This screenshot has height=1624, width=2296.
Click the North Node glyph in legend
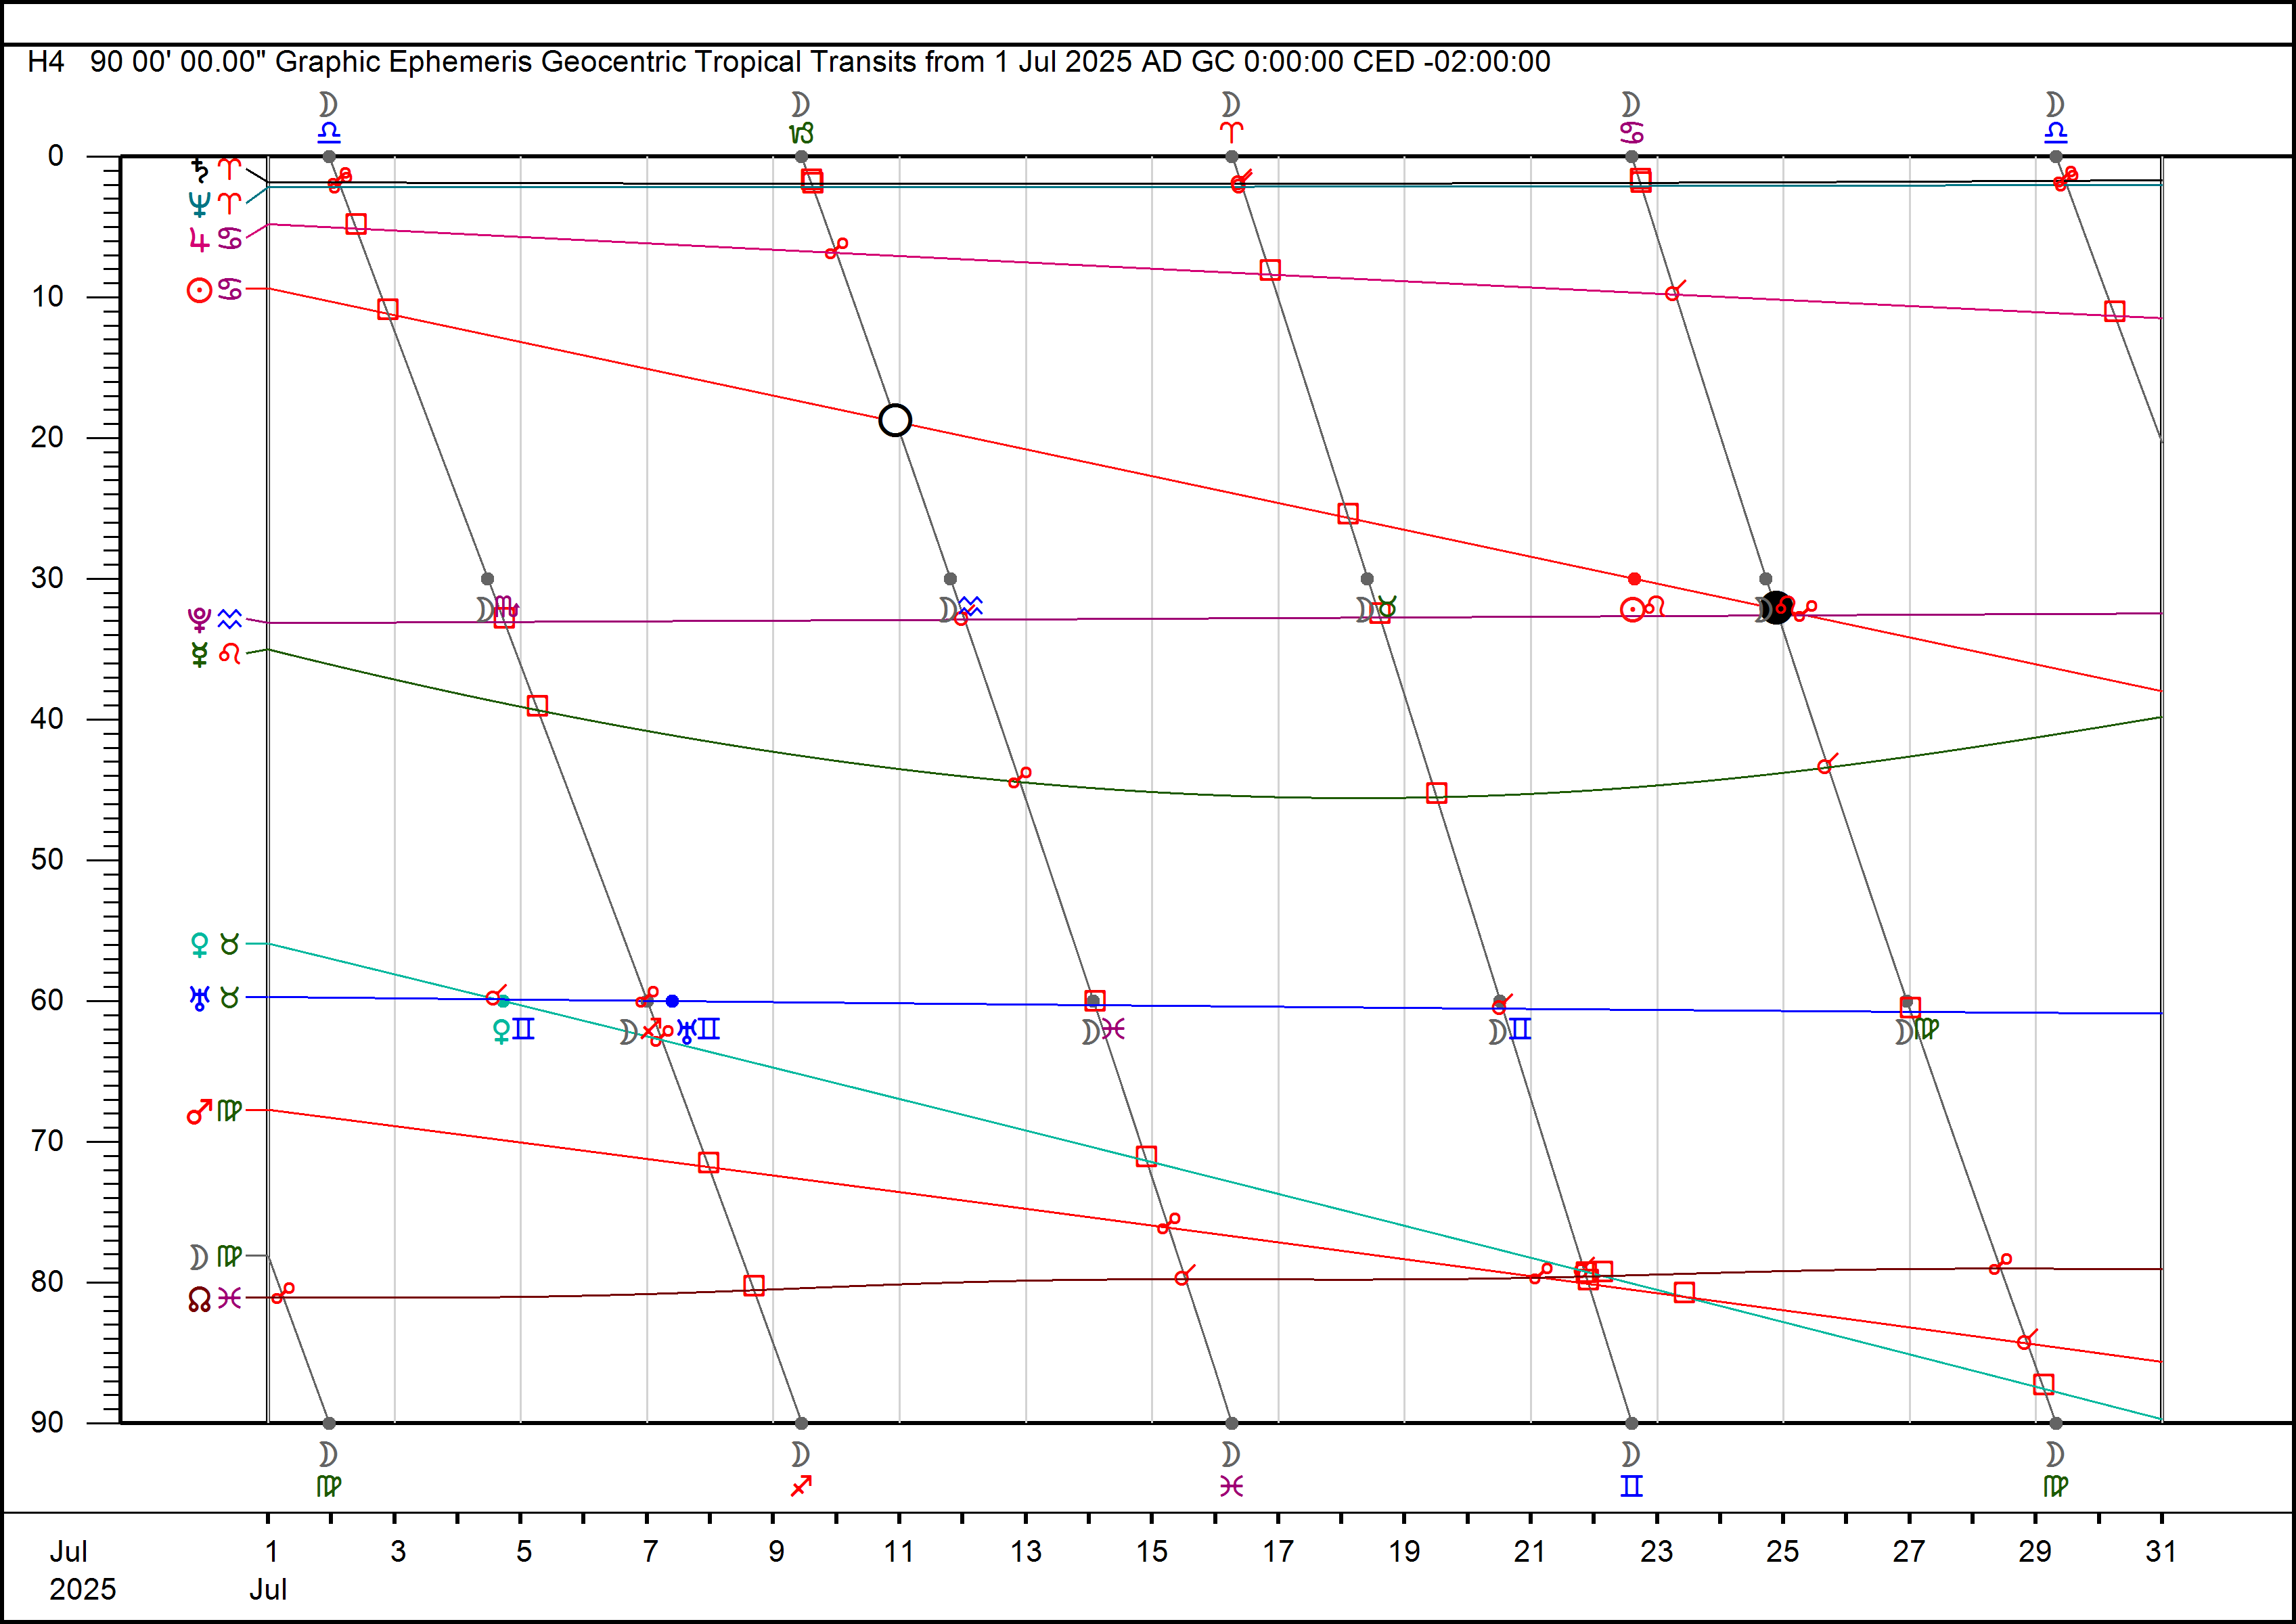click(200, 1299)
